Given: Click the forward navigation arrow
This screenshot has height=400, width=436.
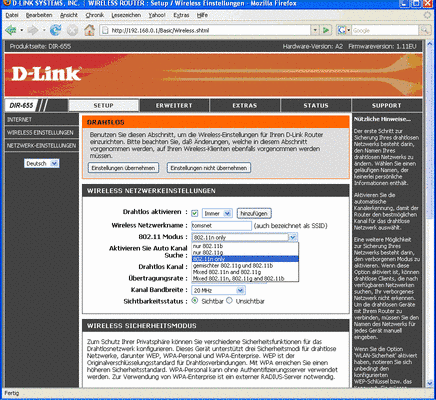Looking at the screenshot, I should point(33,30).
